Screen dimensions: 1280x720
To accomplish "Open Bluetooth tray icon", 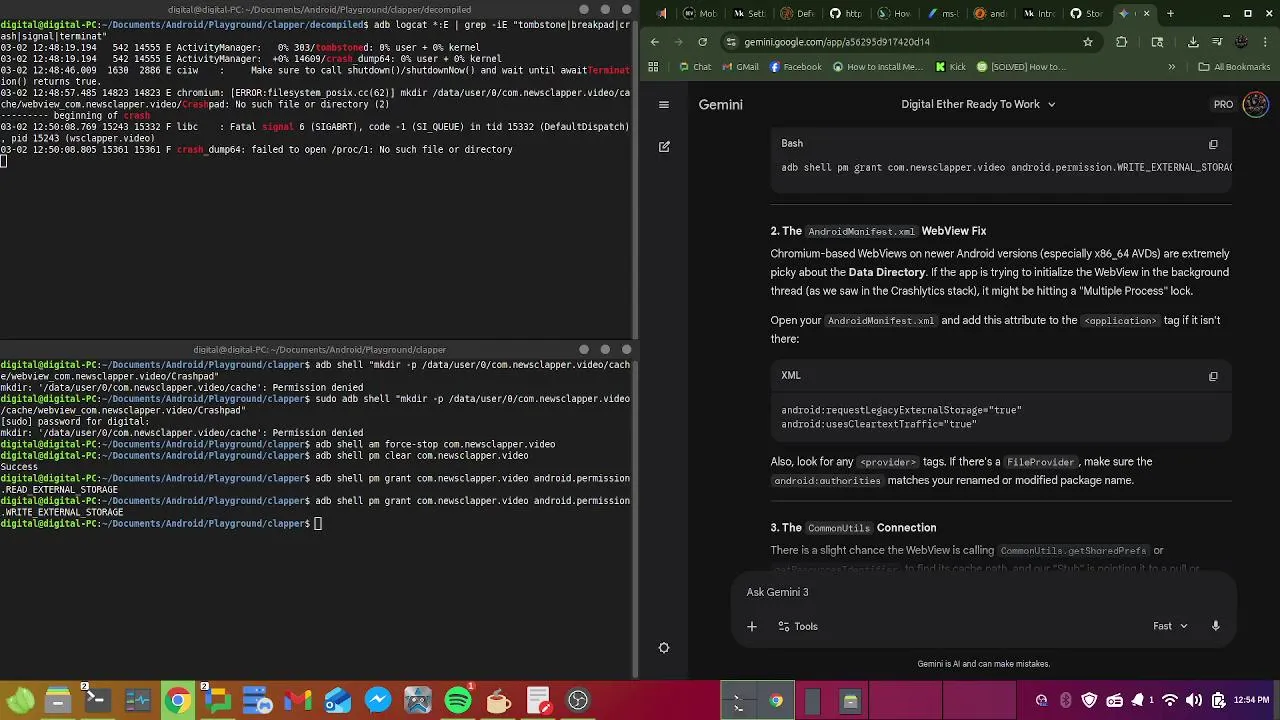I will (x=1065, y=700).
